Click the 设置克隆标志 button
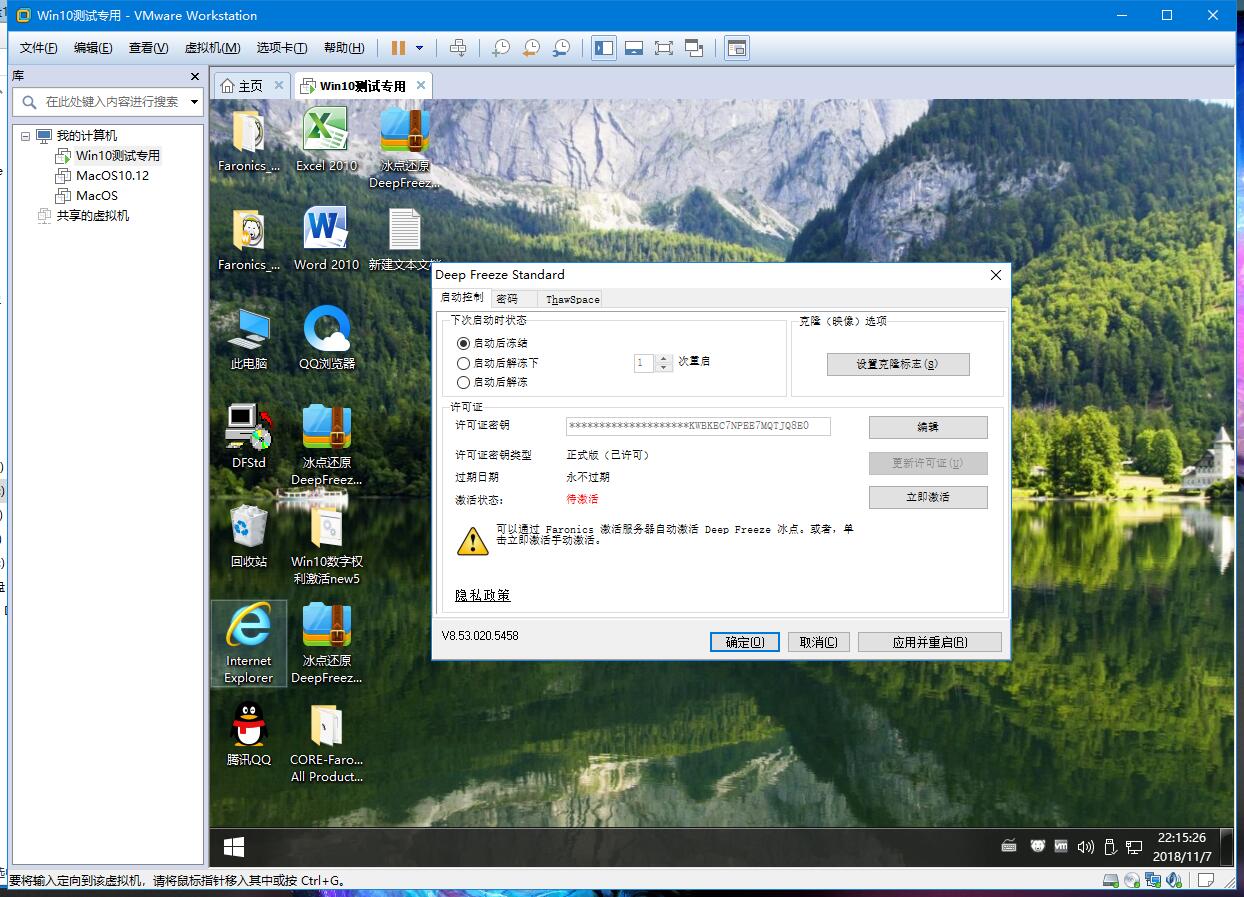This screenshot has width=1244, height=897. (898, 364)
